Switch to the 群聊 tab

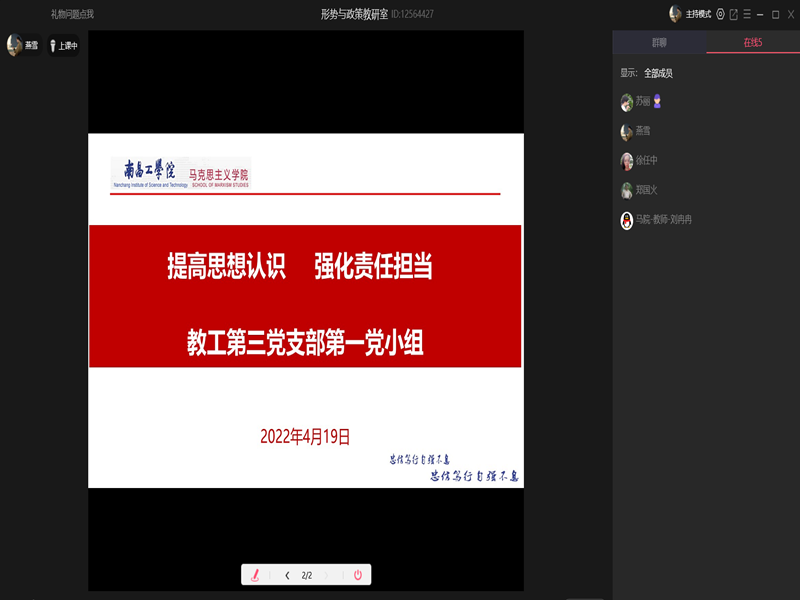tap(659, 42)
